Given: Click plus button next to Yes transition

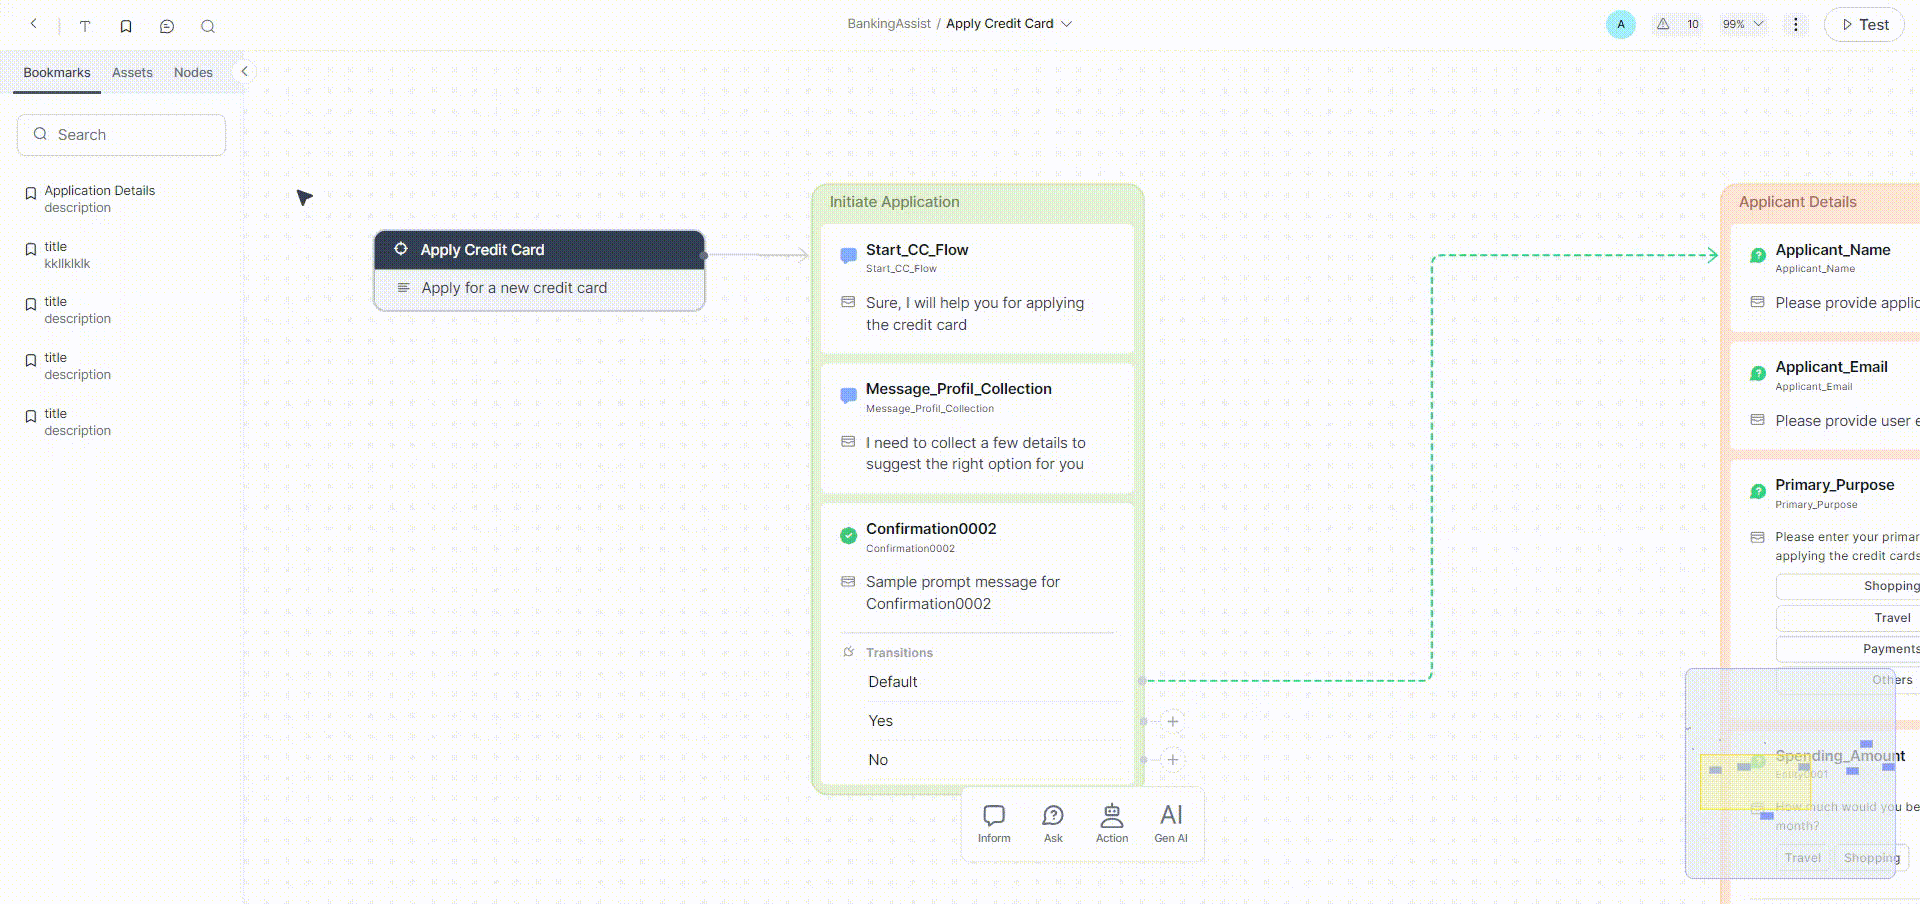Looking at the screenshot, I should [1173, 721].
